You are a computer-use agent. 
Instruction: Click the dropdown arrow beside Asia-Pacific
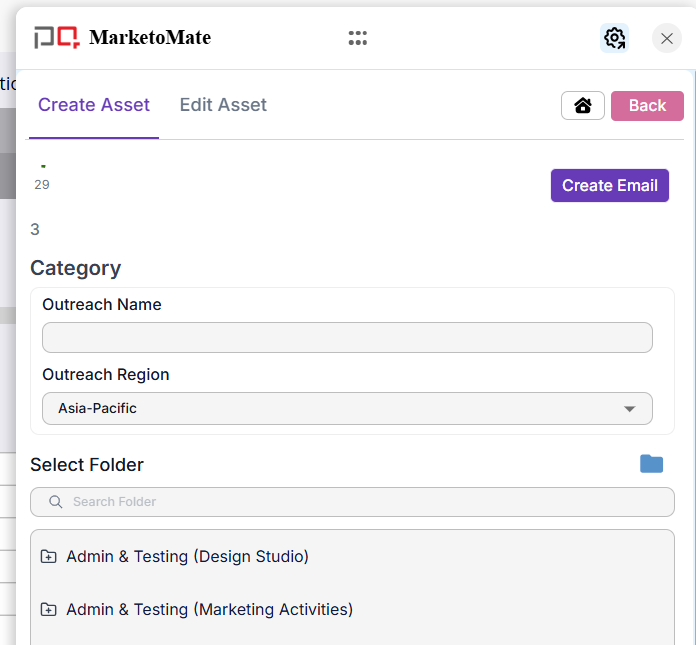point(629,409)
